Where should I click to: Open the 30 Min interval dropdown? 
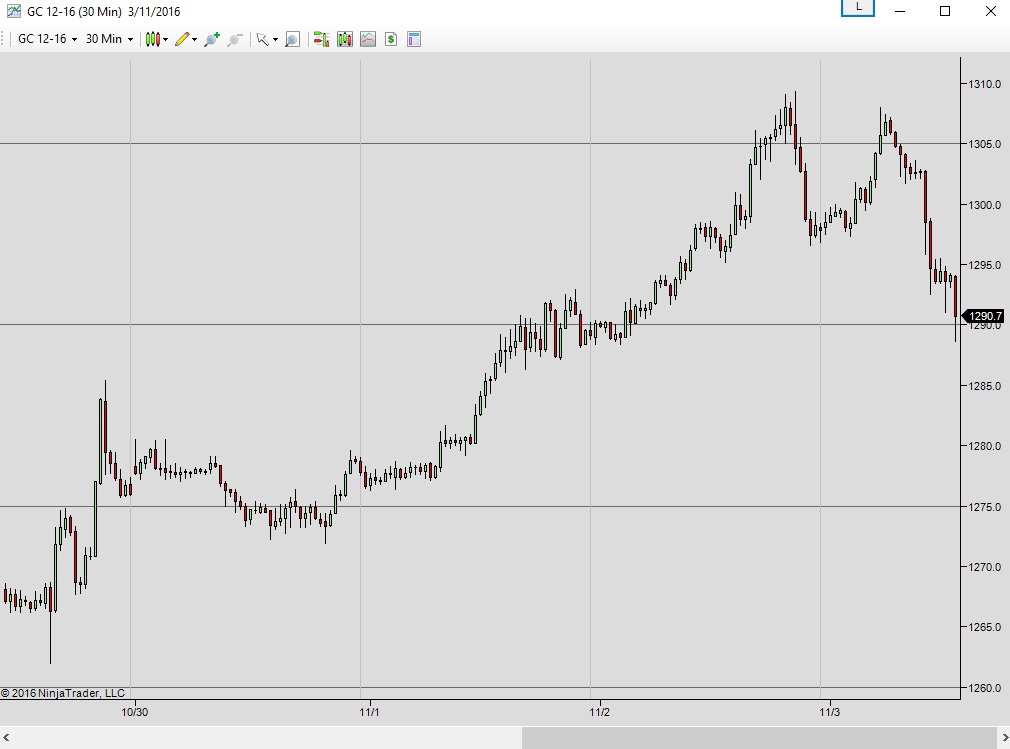109,39
